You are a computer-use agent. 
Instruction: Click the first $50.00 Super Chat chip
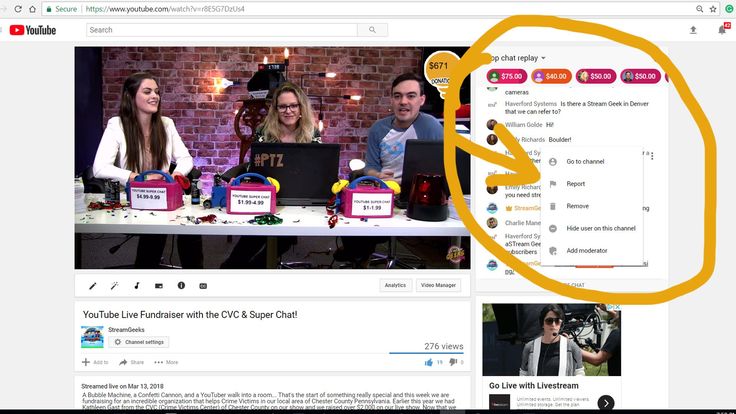tap(596, 76)
